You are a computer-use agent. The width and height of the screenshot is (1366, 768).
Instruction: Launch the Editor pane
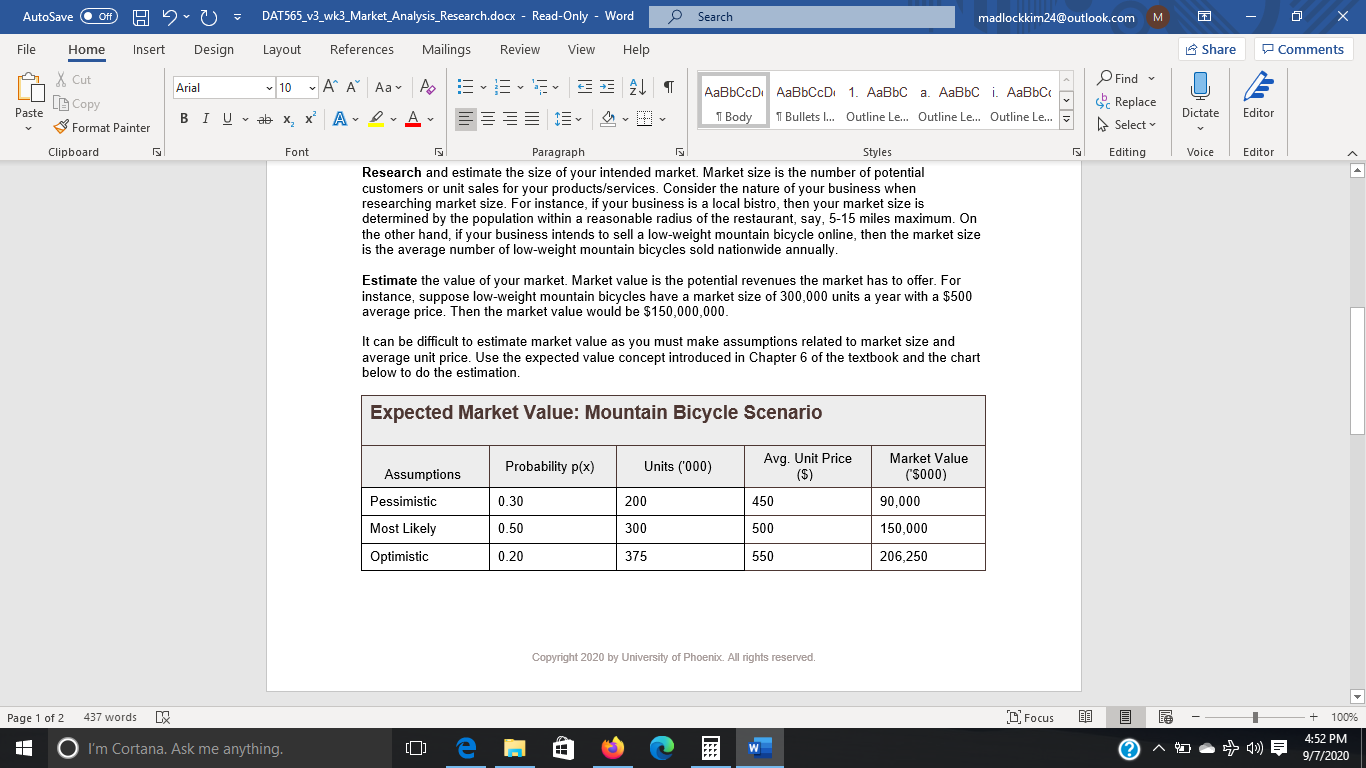(x=1257, y=98)
